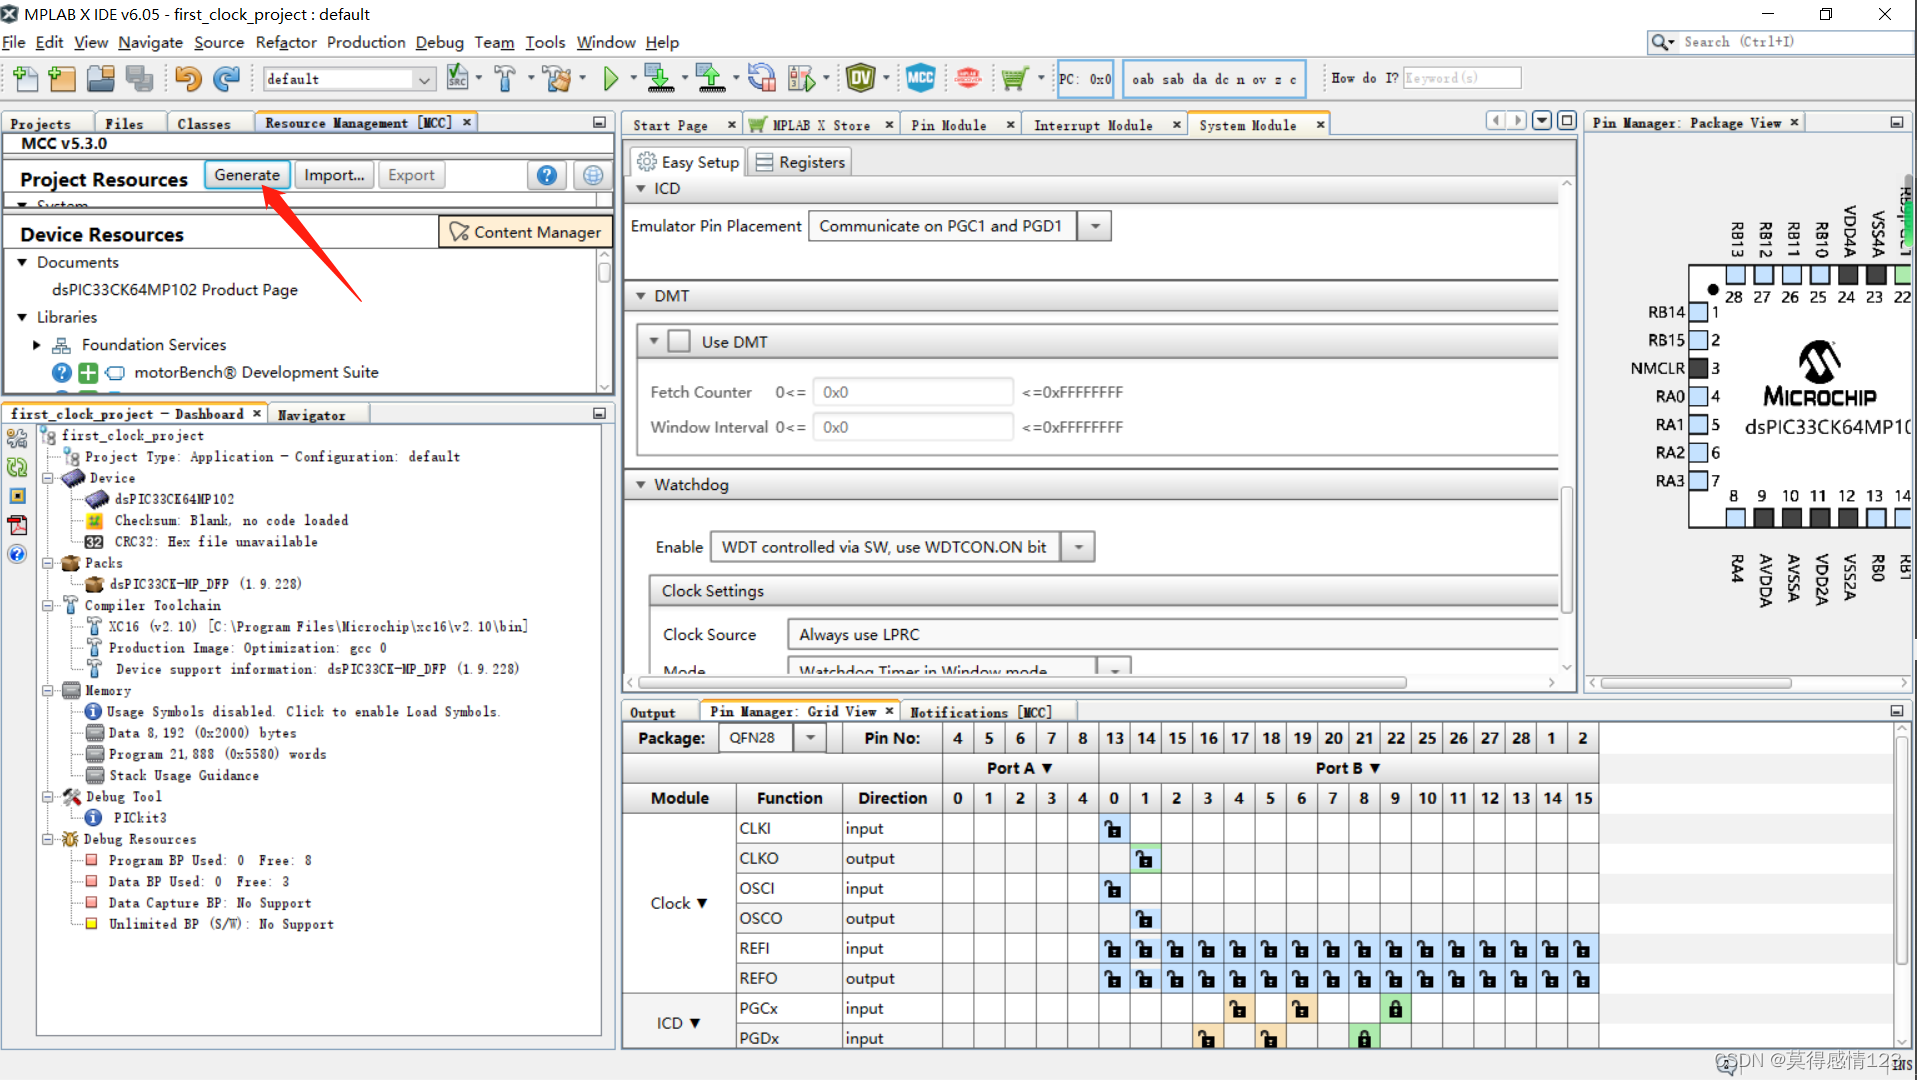Open the Content Manager
The height and width of the screenshot is (1080, 1917).
(526, 232)
